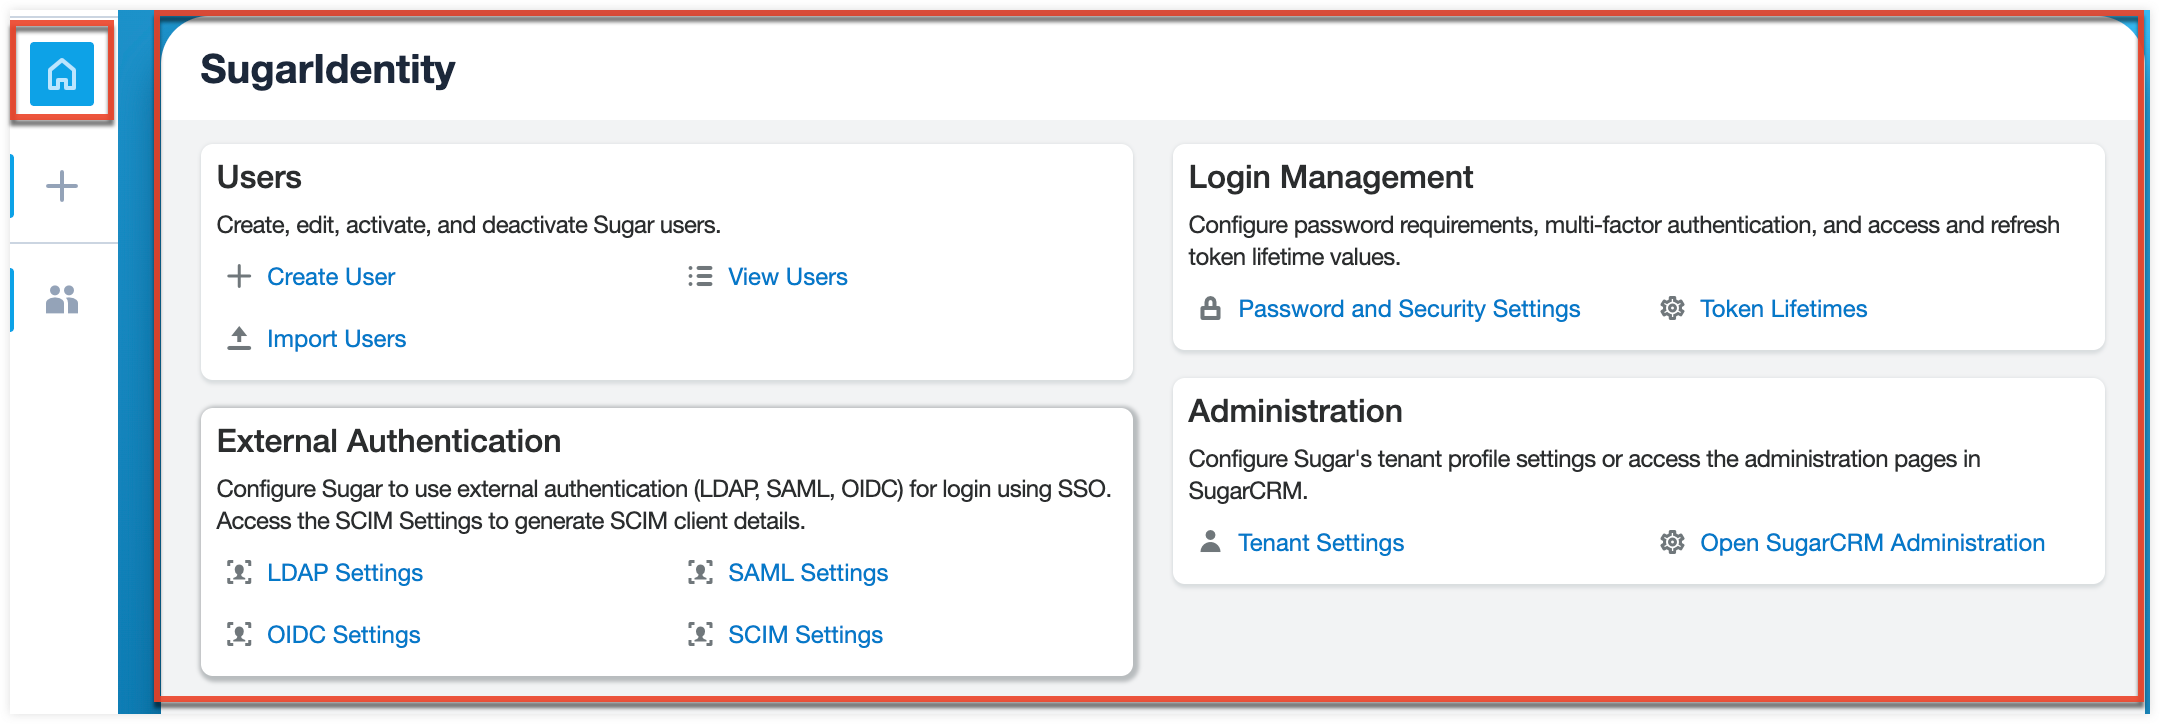Viewport: 2160px width, 724px height.
Task: Click the text 'Create, edit, activate, and deactivate Sugar users.'
Action: coord(469,225)
